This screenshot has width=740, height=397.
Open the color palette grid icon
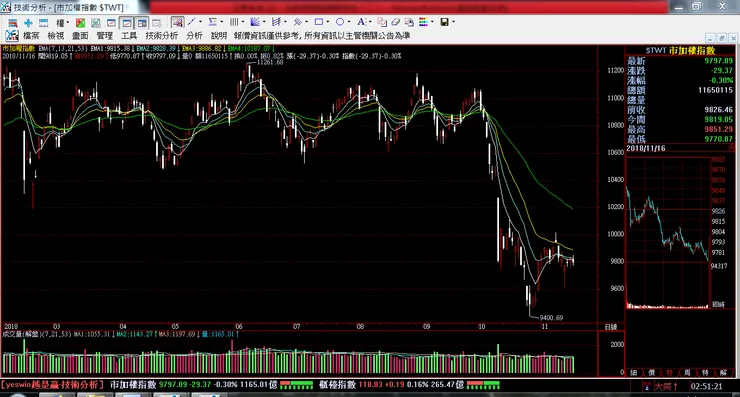pos(423,22)
